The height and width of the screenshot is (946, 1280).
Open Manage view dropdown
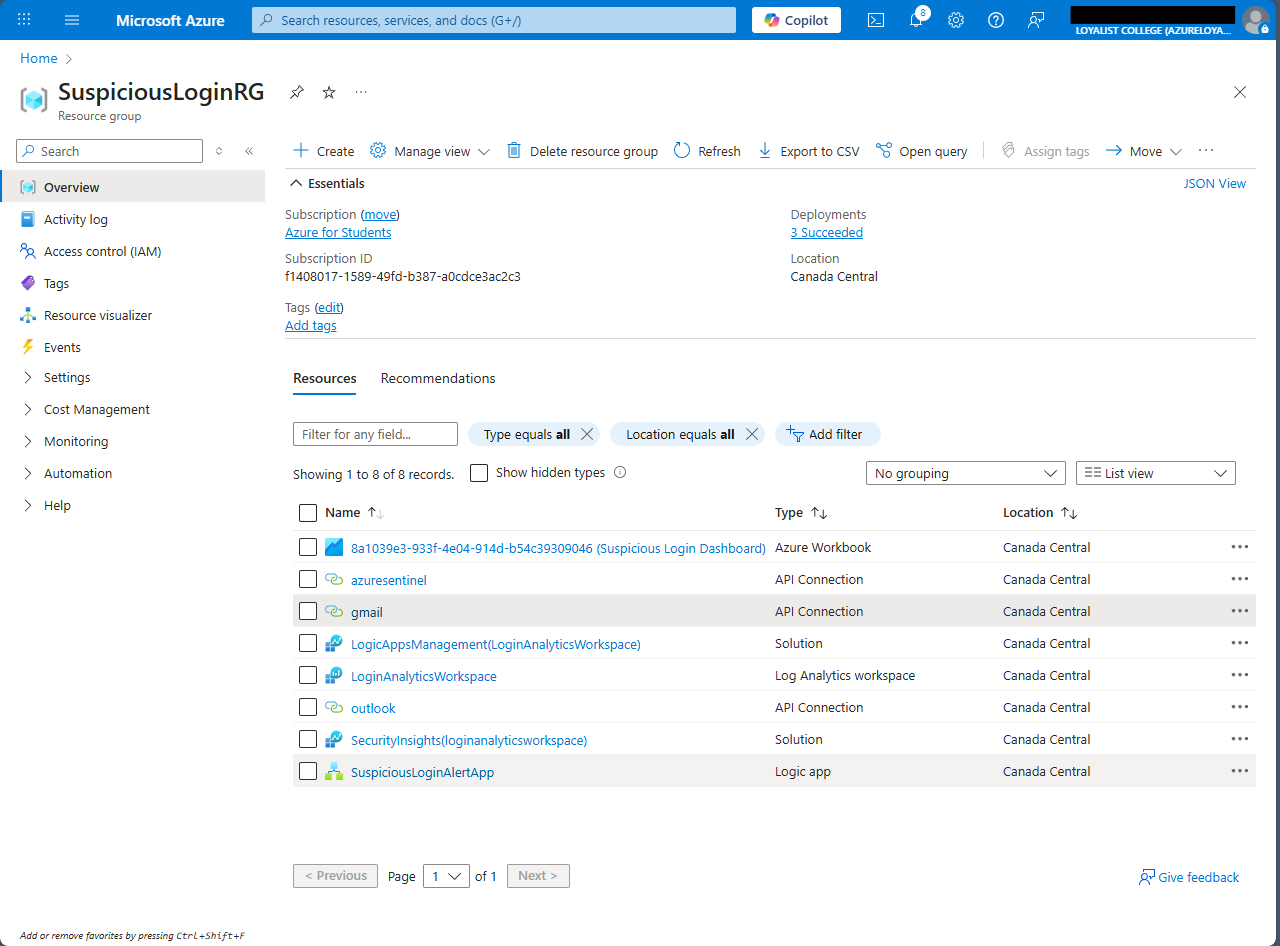pyautogui.click(x=430, y=151)
